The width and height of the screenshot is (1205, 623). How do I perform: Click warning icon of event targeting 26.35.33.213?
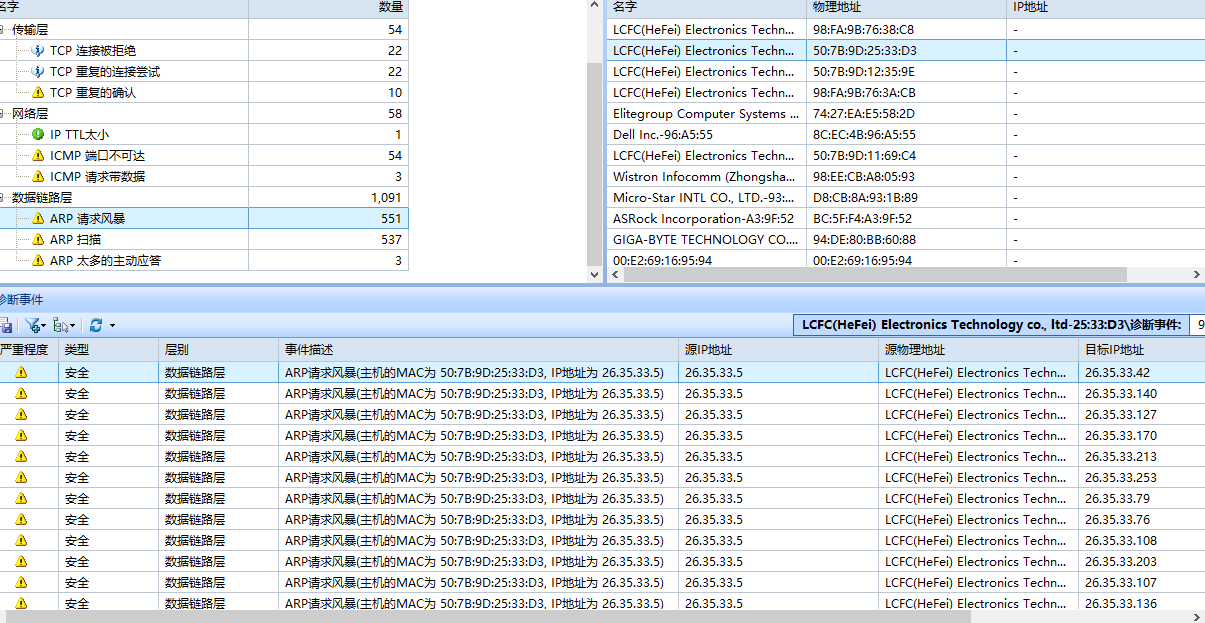click(x=21, y=456)
